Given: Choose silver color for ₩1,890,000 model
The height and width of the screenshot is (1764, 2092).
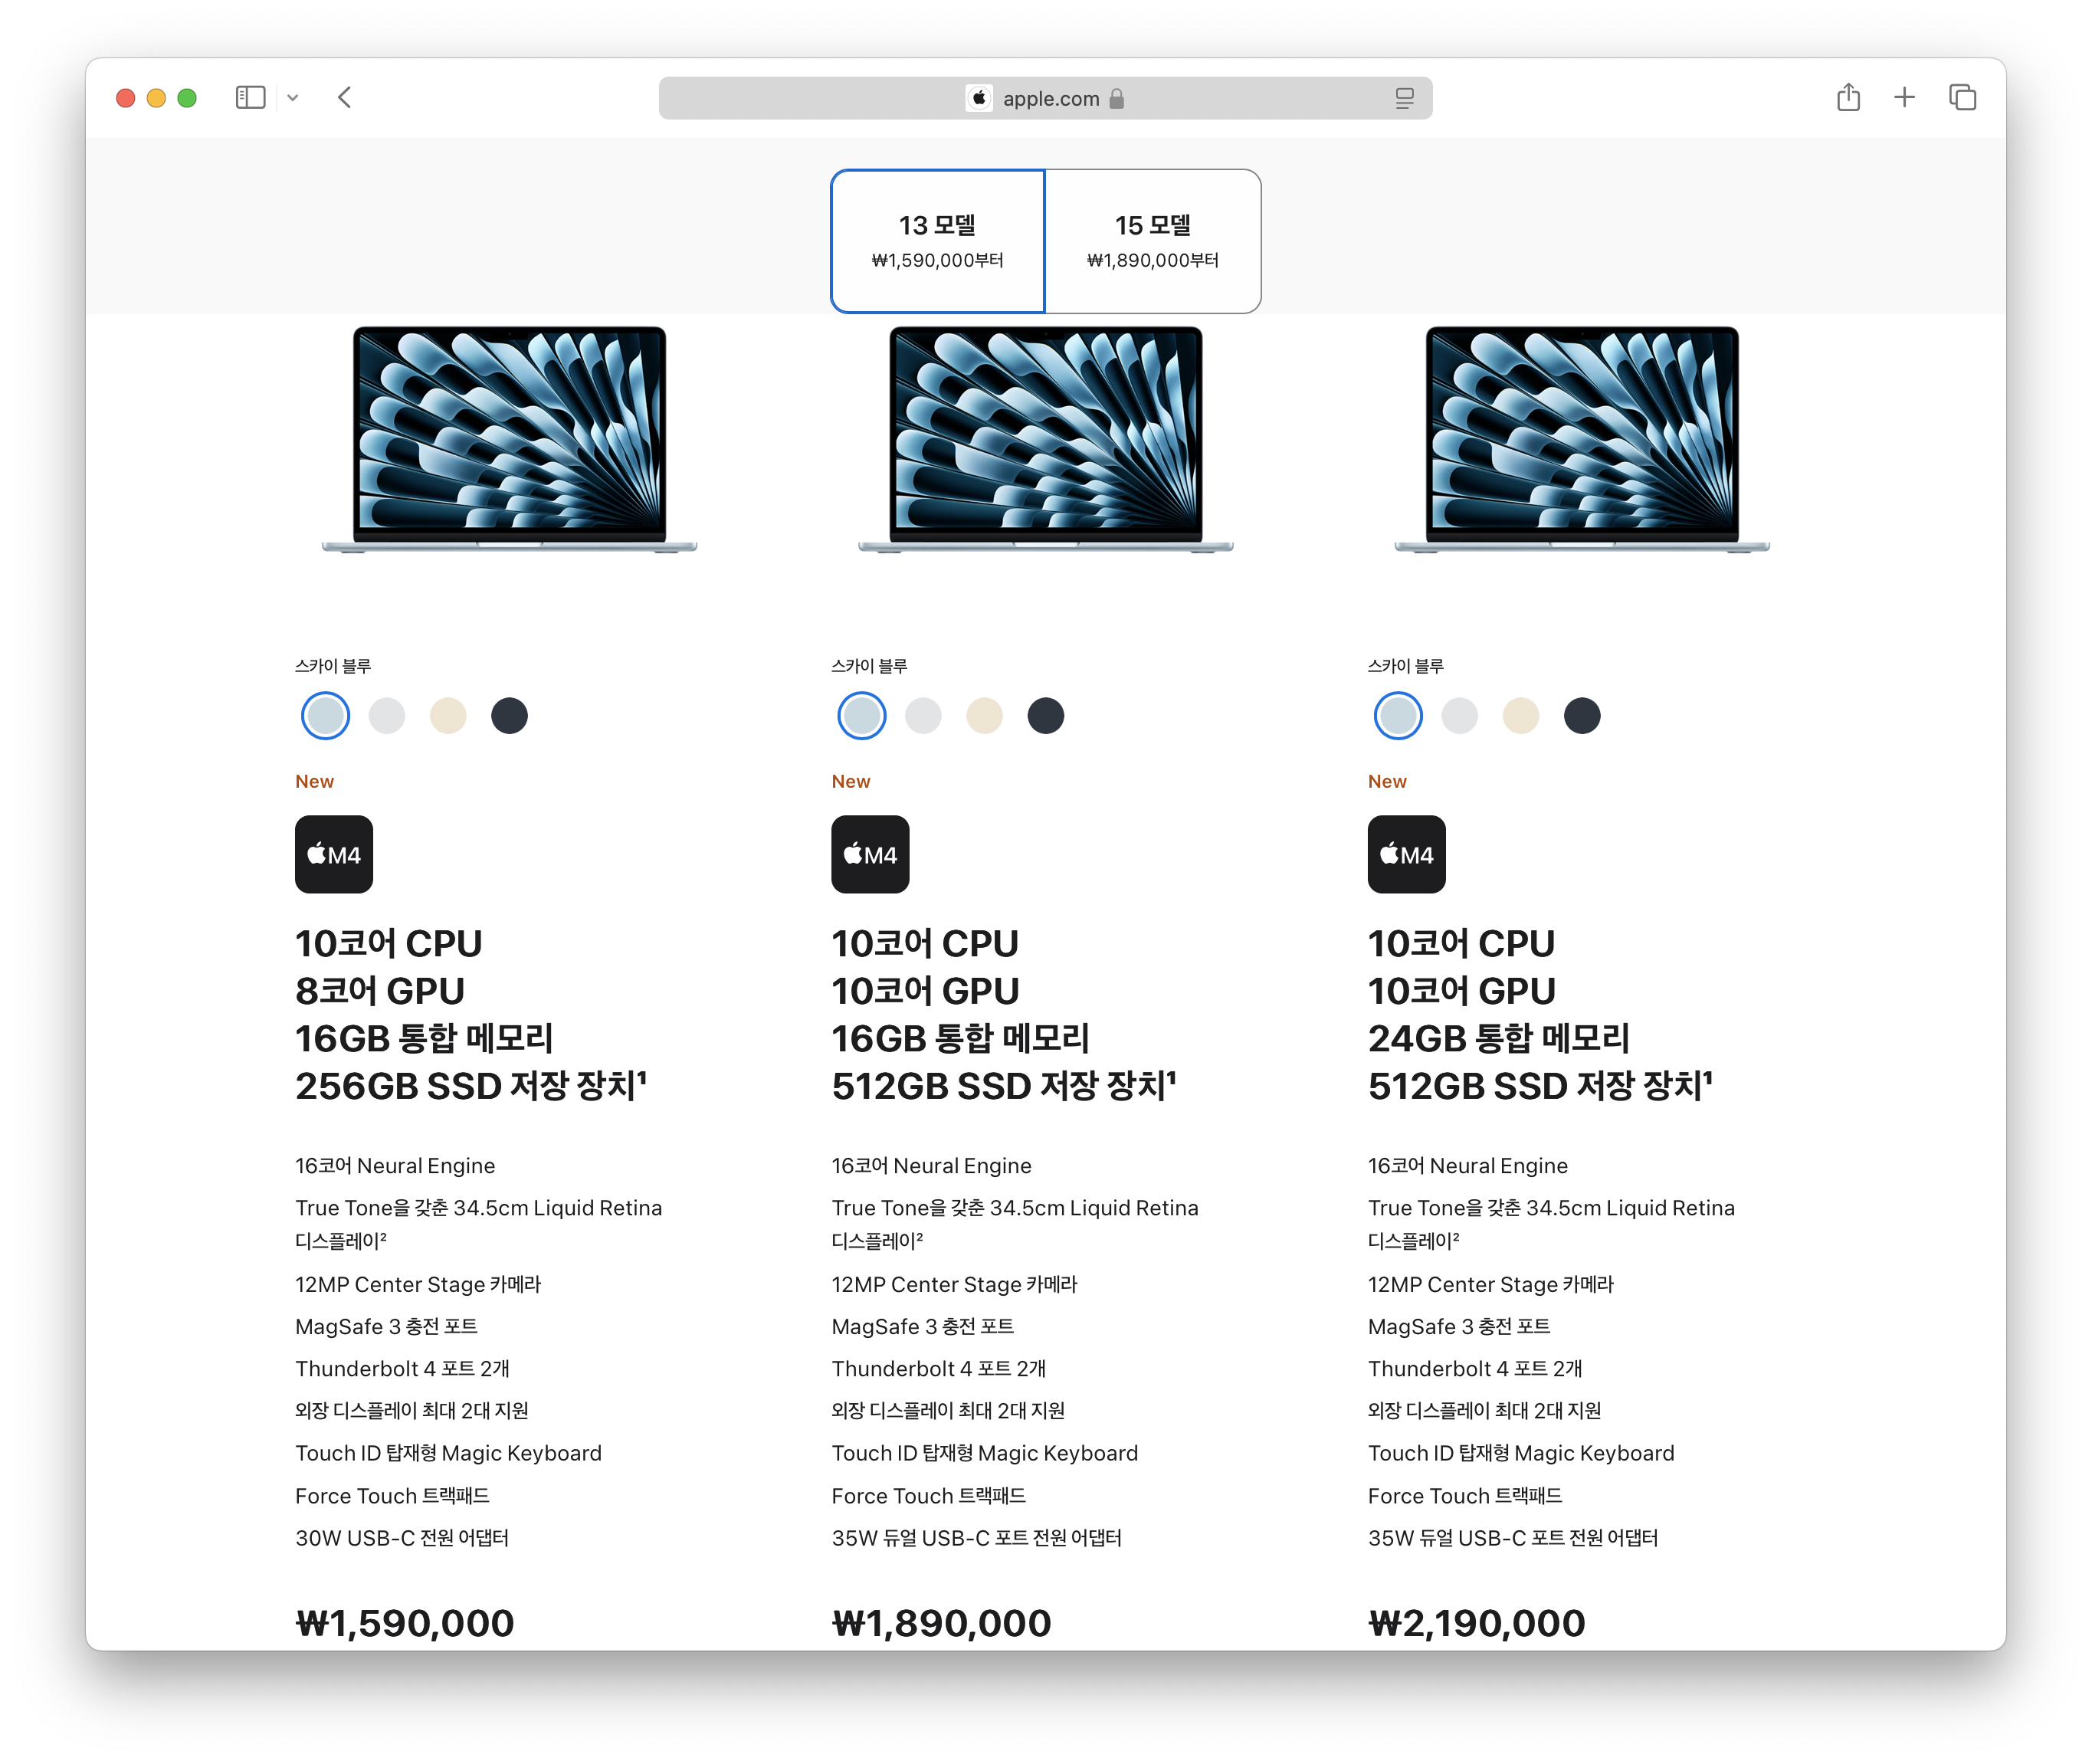Looking at the screenshot, I should tap(923, 716).
